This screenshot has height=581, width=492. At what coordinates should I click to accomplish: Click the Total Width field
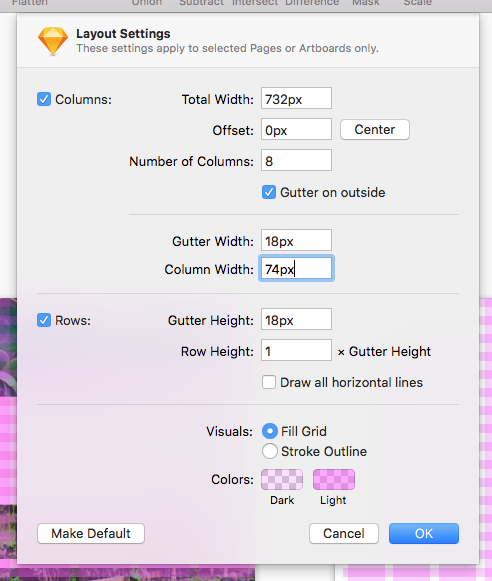(x=296, y=99)
